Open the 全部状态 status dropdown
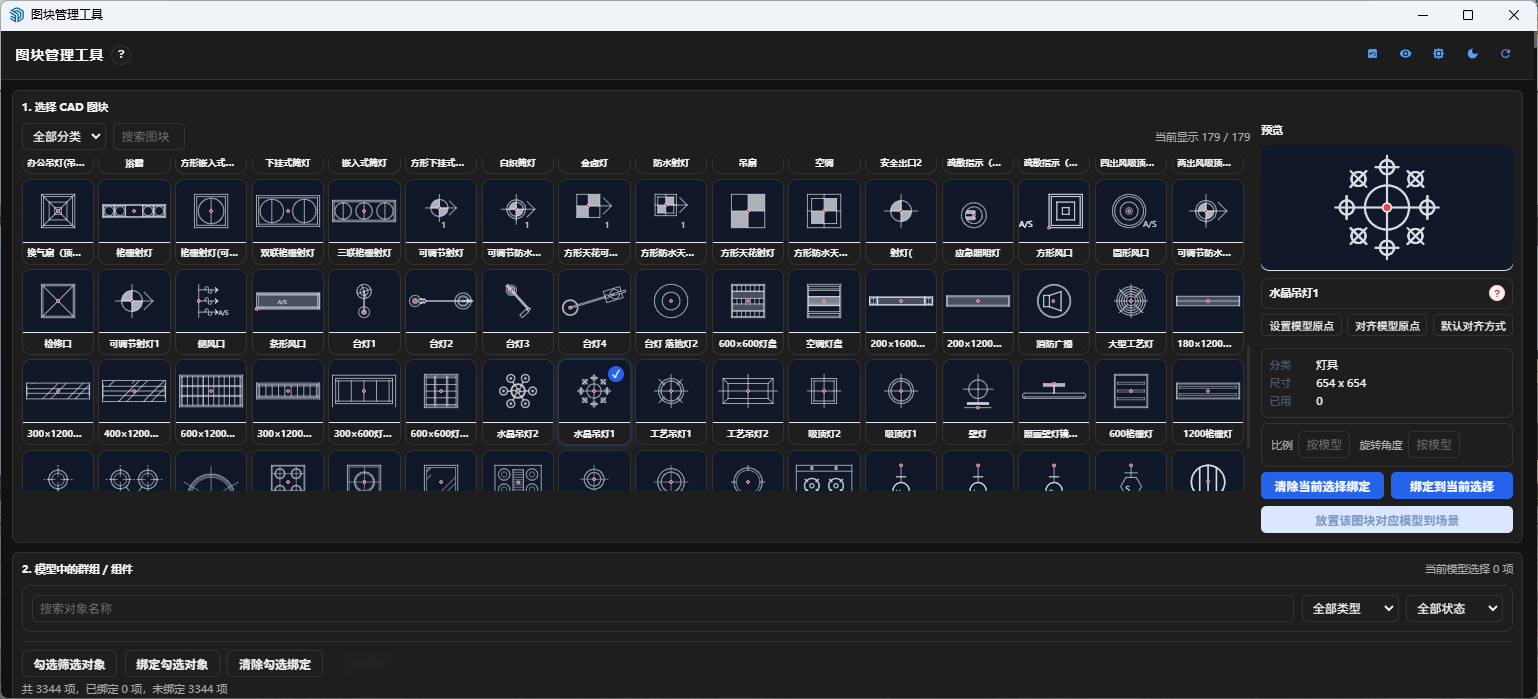The image size is (1538, 699). point(1454,608)
